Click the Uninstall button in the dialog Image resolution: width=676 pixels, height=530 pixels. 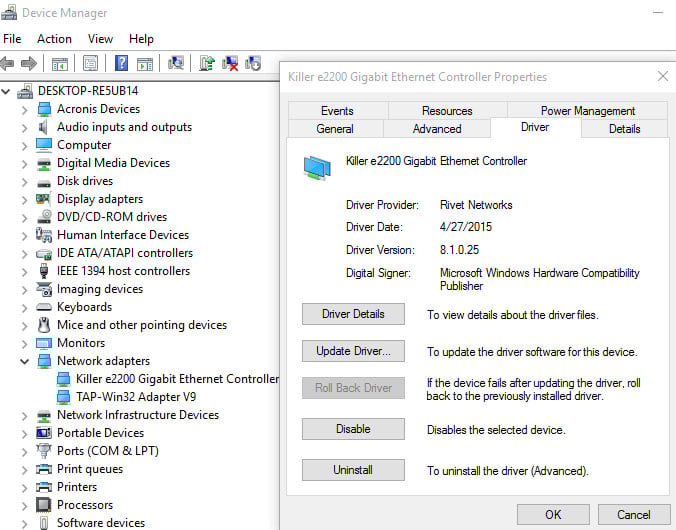[353, 470]
